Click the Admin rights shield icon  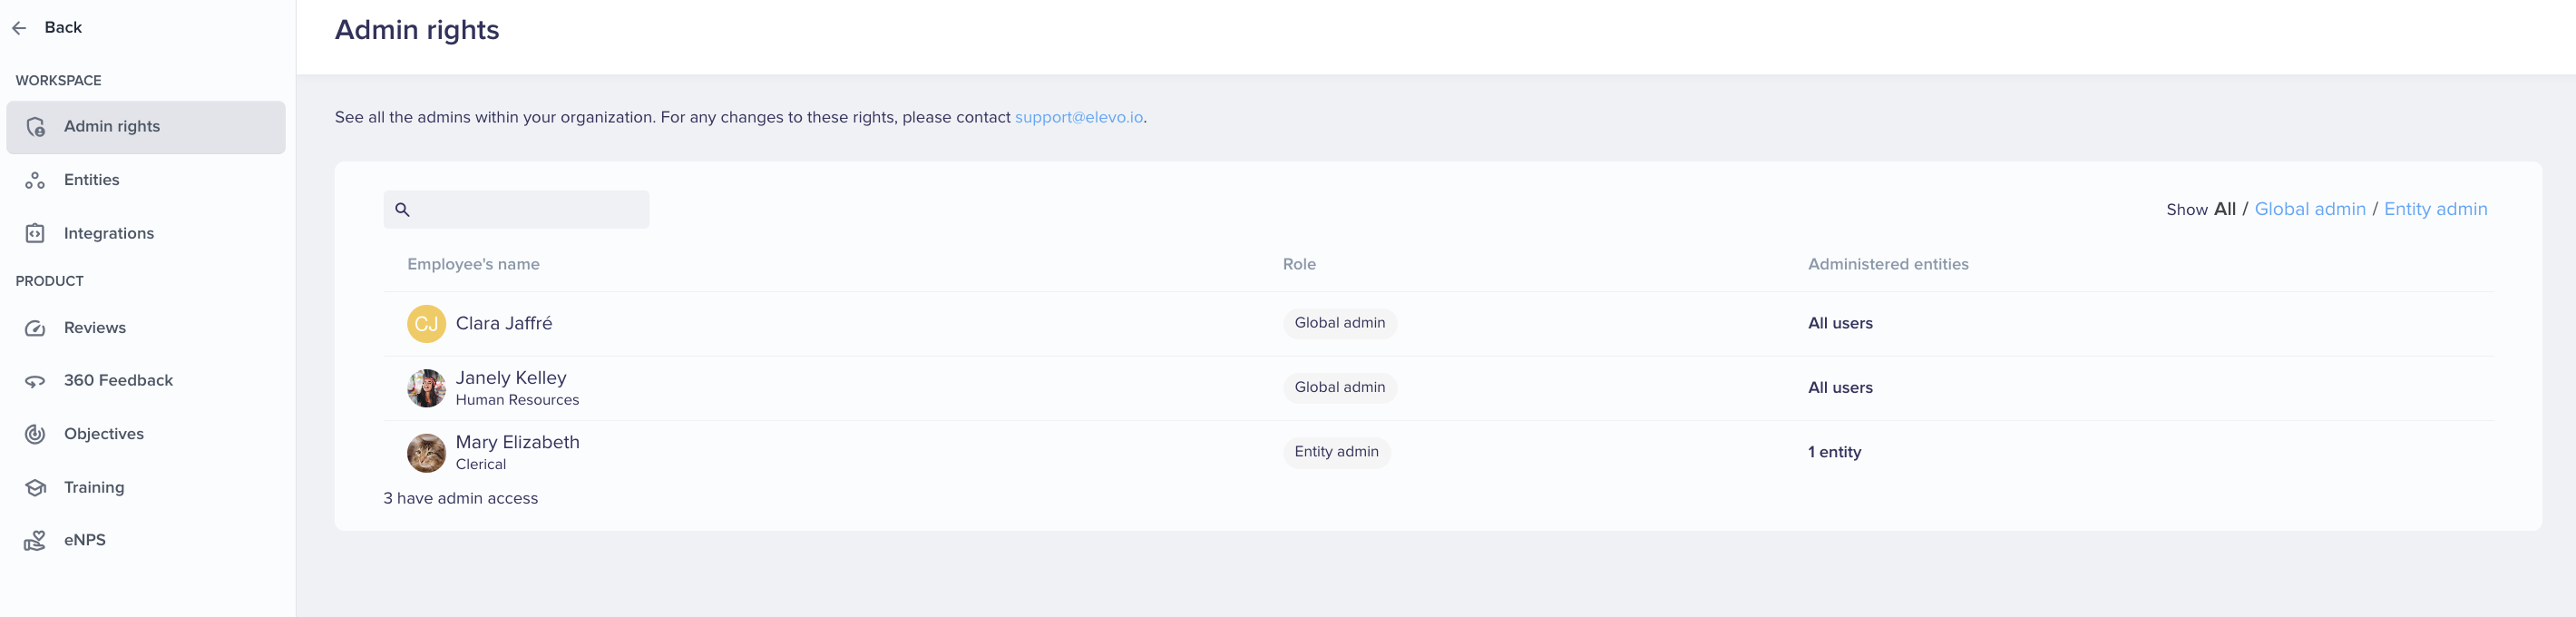tap(35, 127)
